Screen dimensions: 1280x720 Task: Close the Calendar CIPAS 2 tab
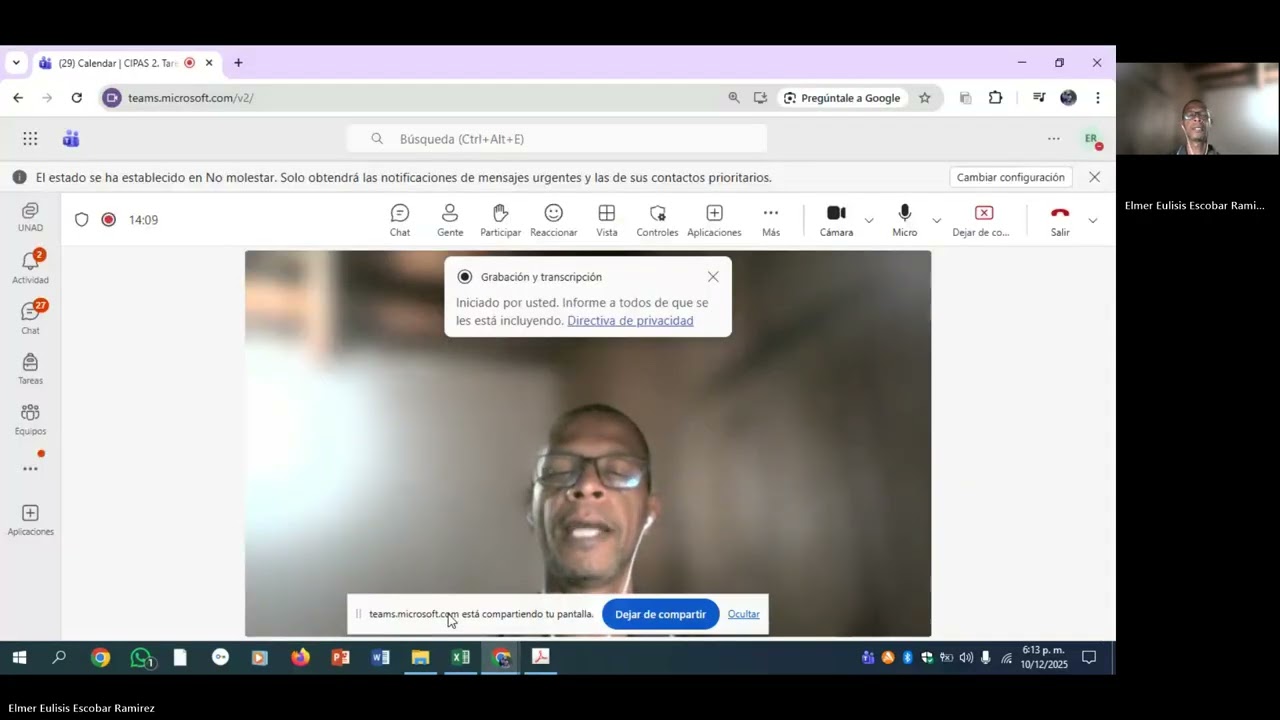click(x=209, y=63)
